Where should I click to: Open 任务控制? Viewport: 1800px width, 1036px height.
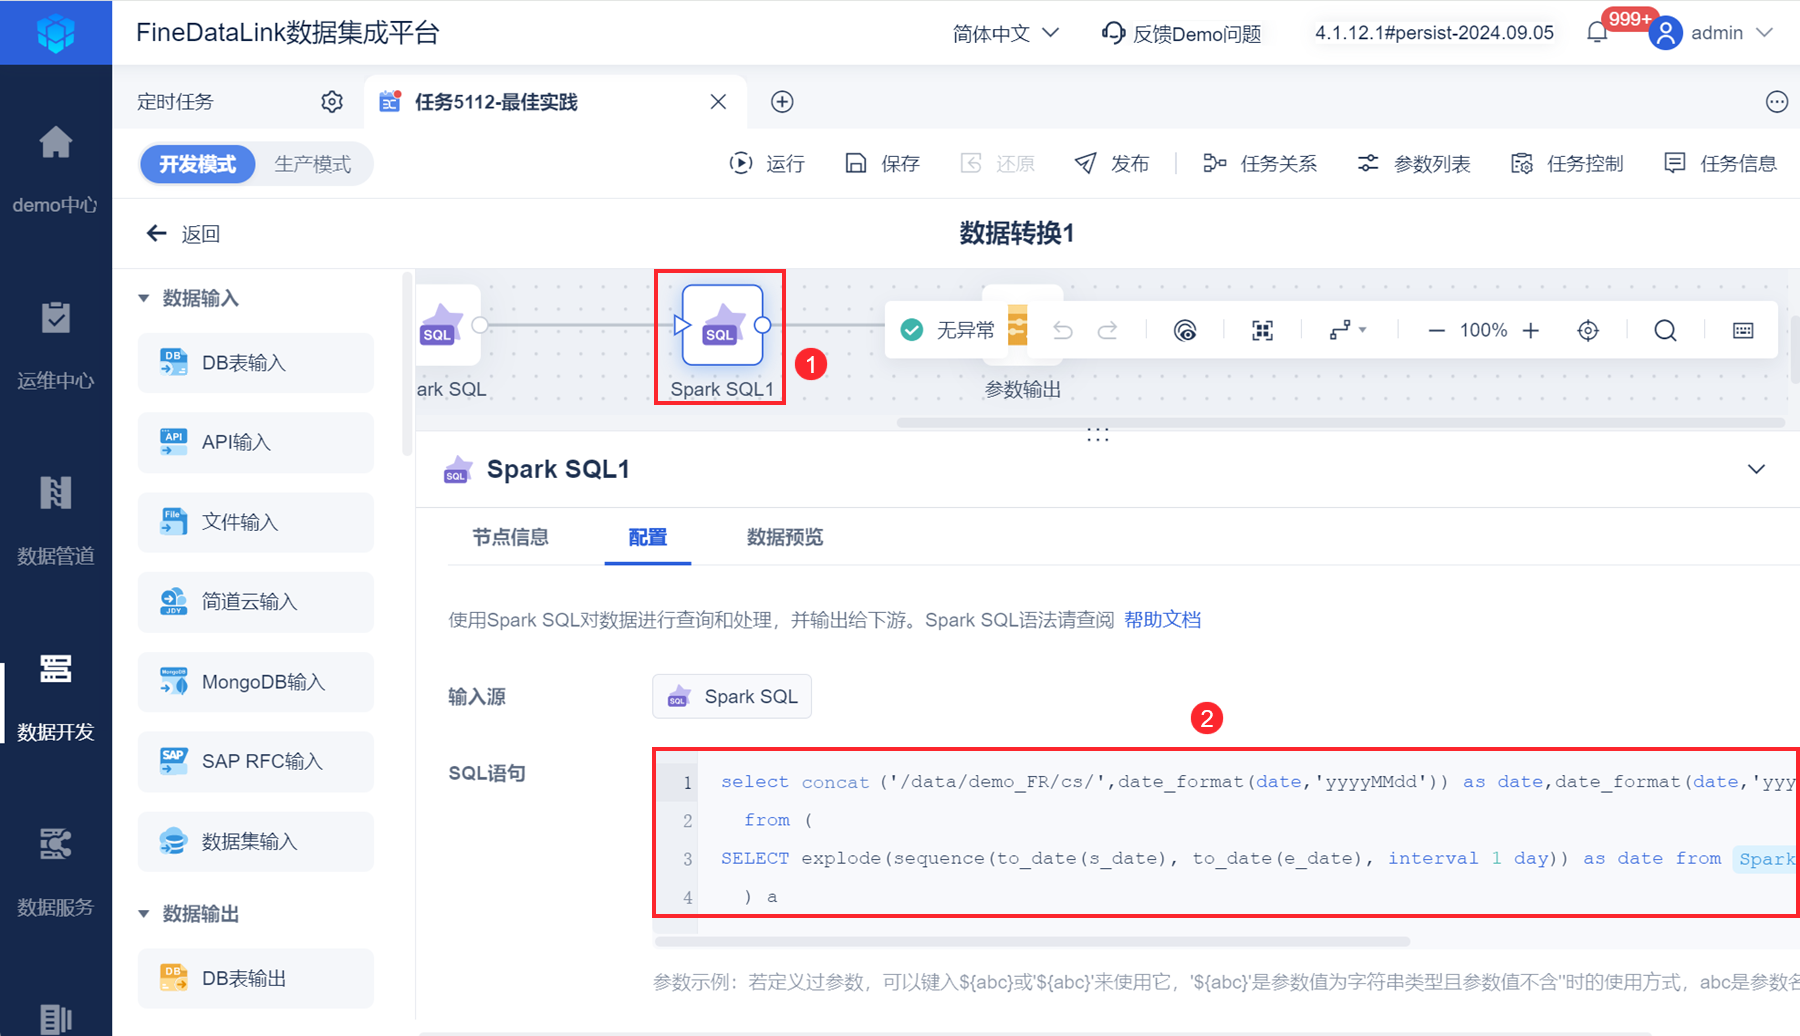(x=1567, y=163)
